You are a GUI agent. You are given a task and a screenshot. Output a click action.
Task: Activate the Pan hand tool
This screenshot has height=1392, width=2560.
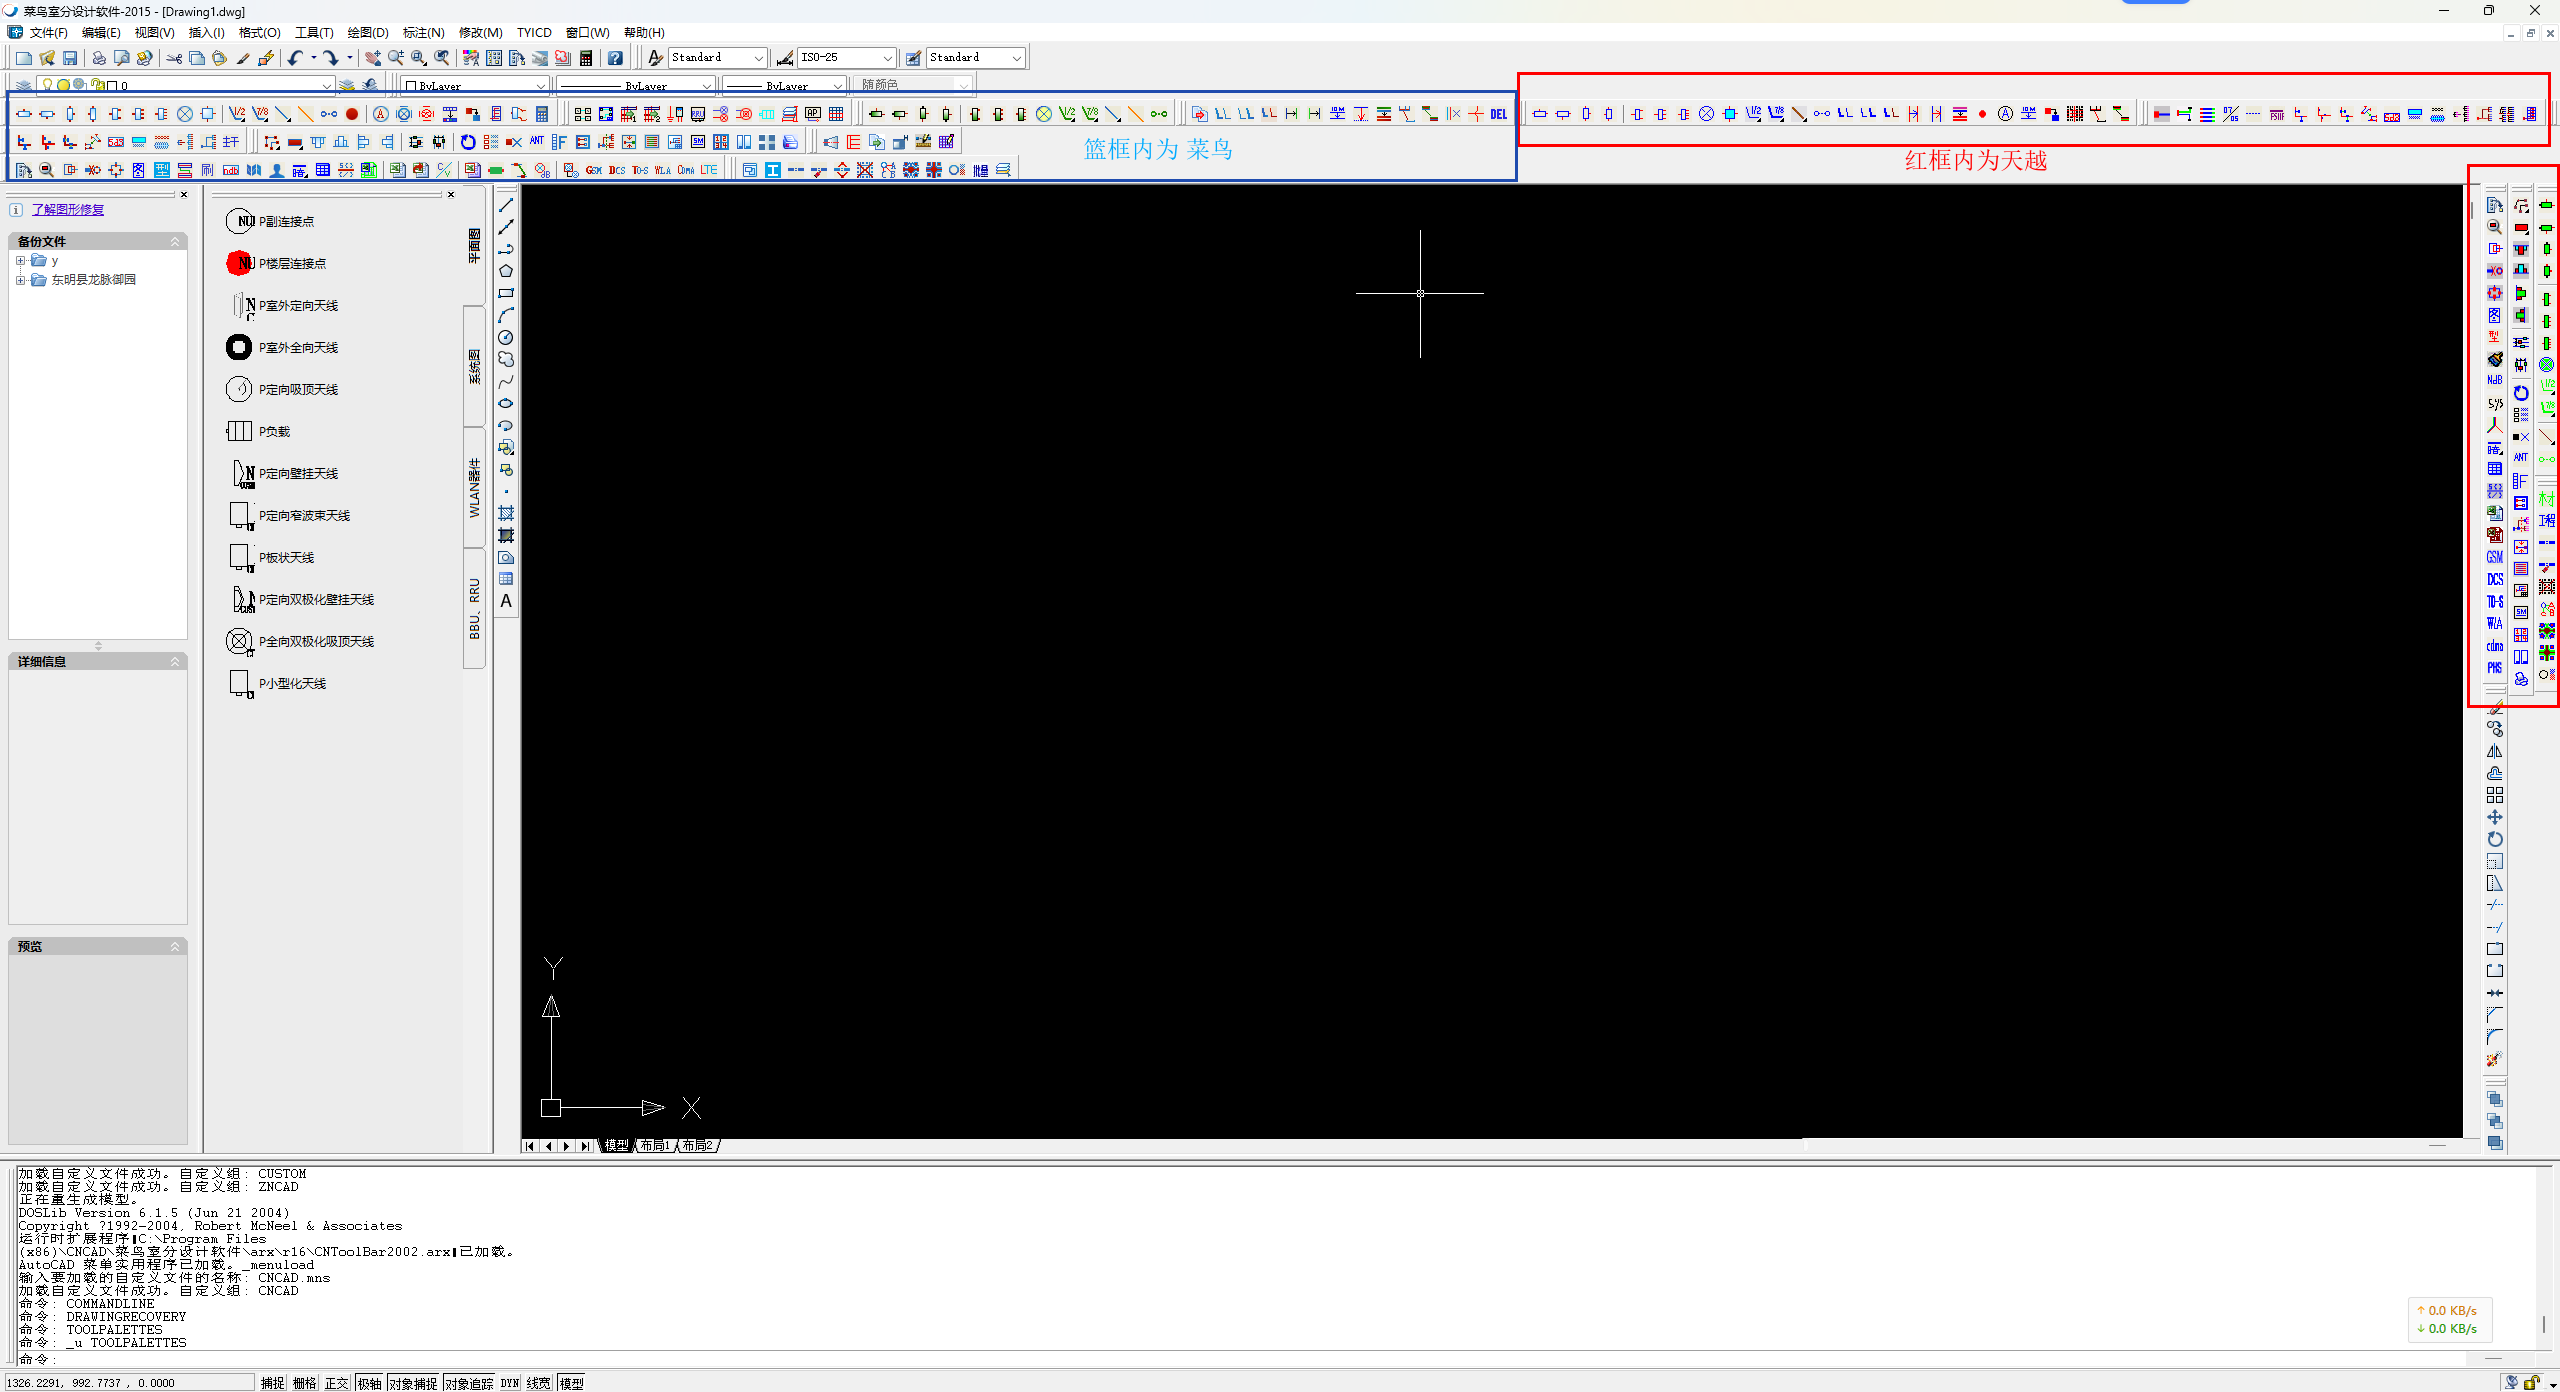(x=373, y=58)
